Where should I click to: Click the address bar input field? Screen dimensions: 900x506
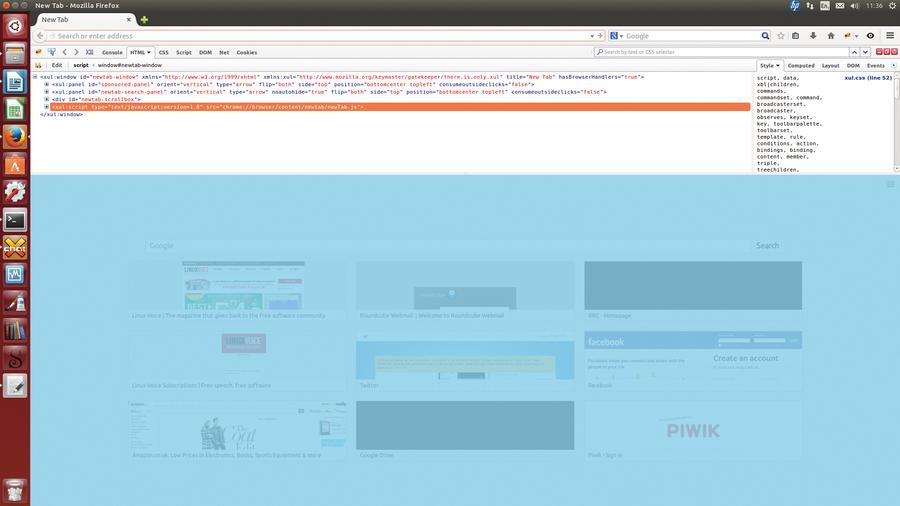pyautogui.click(x=321, y=36)
